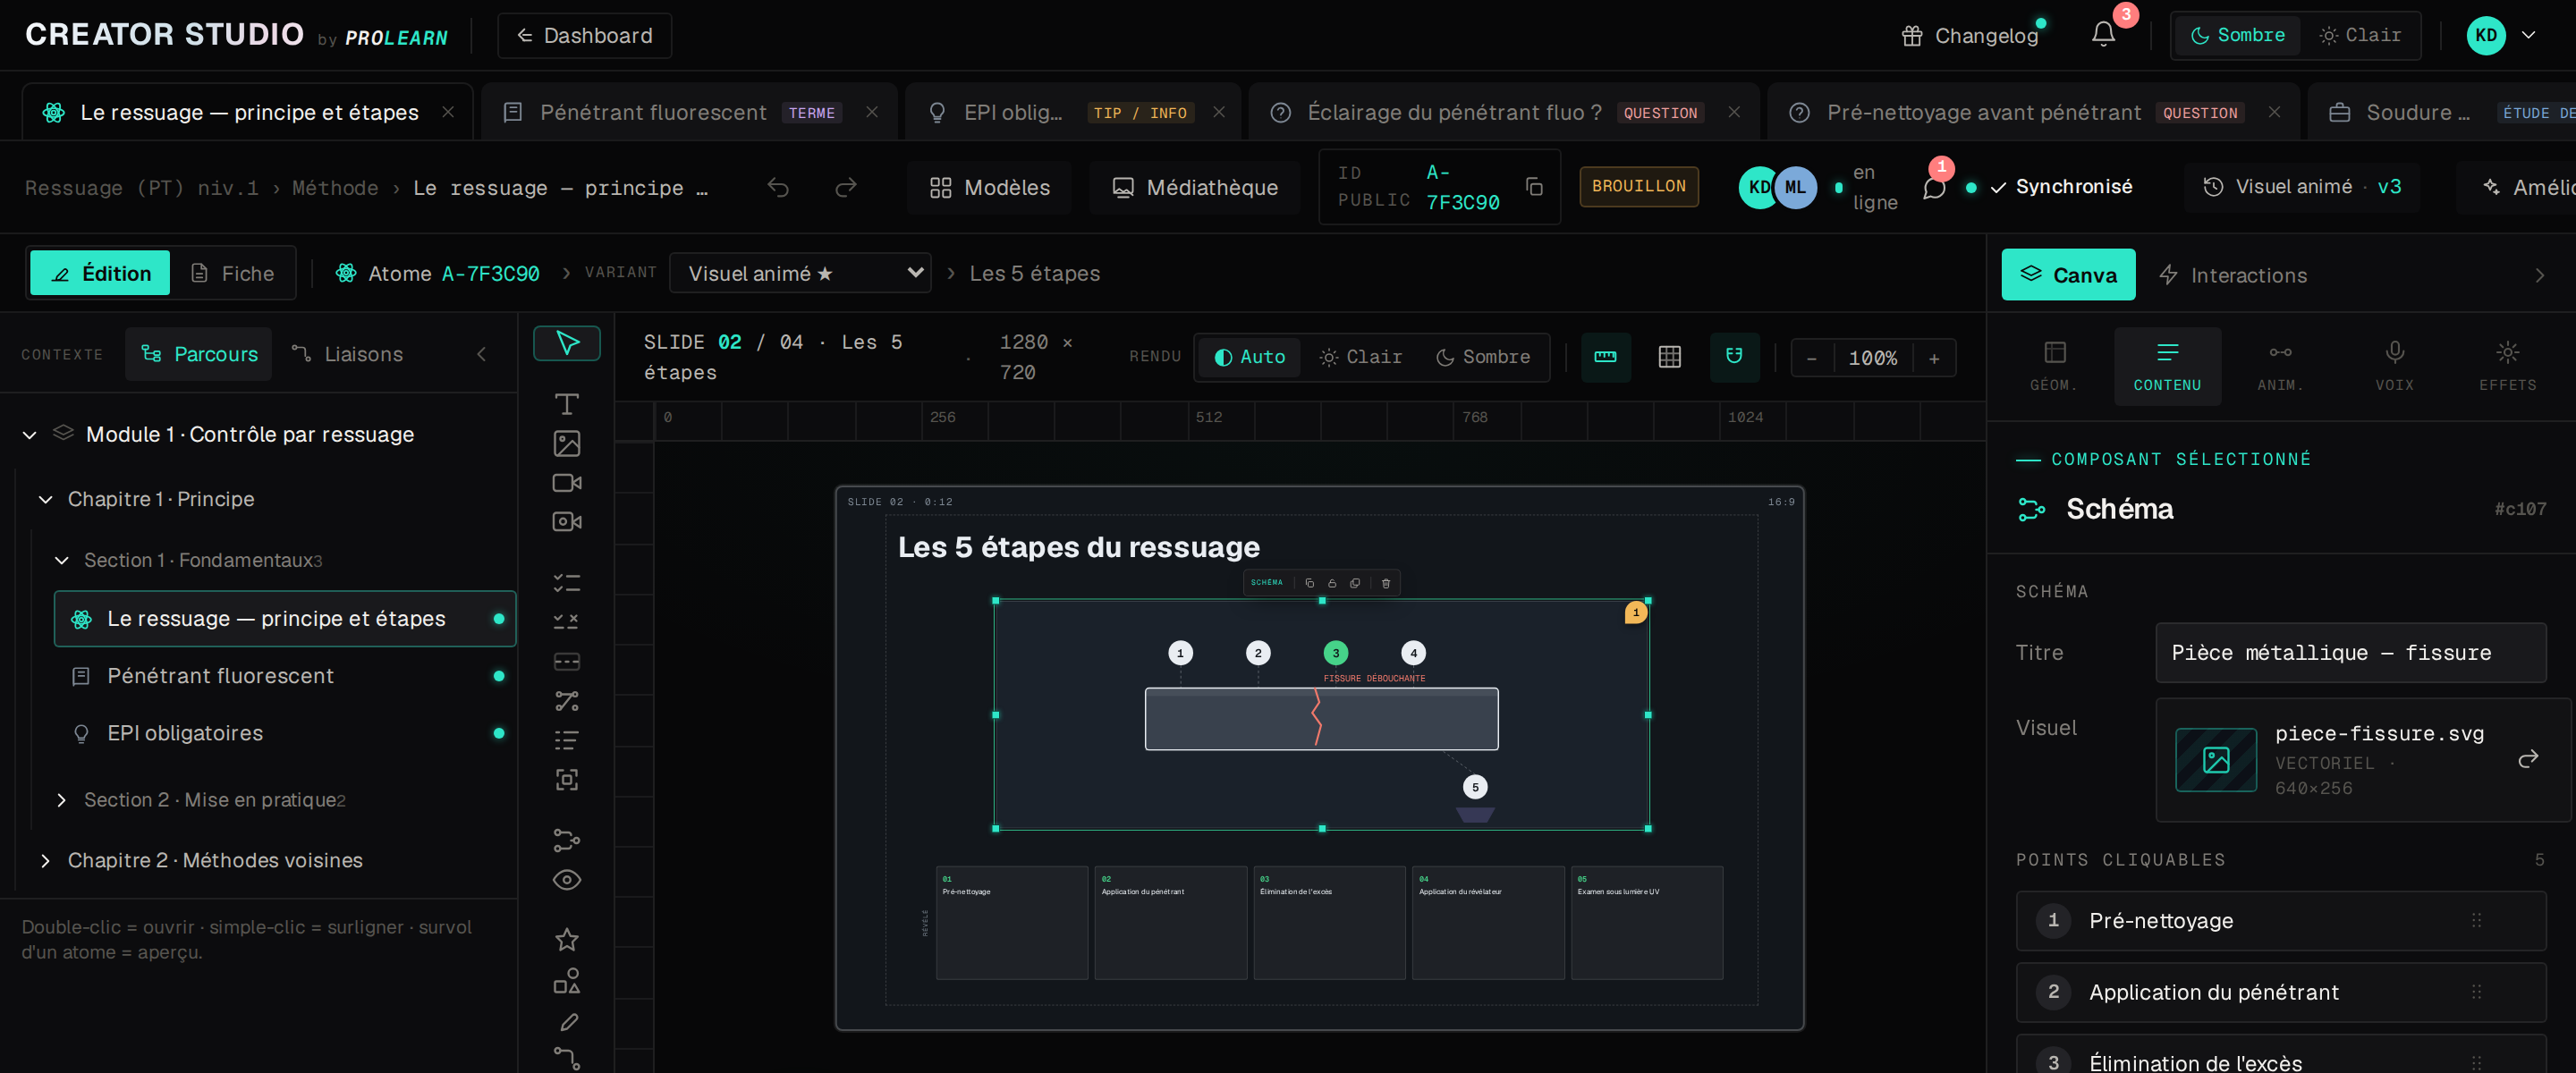The height and width of the screenshot is (1073, 2576).
Task: Decrease zoom with the minus button
Action: [x=1811, y=358]
